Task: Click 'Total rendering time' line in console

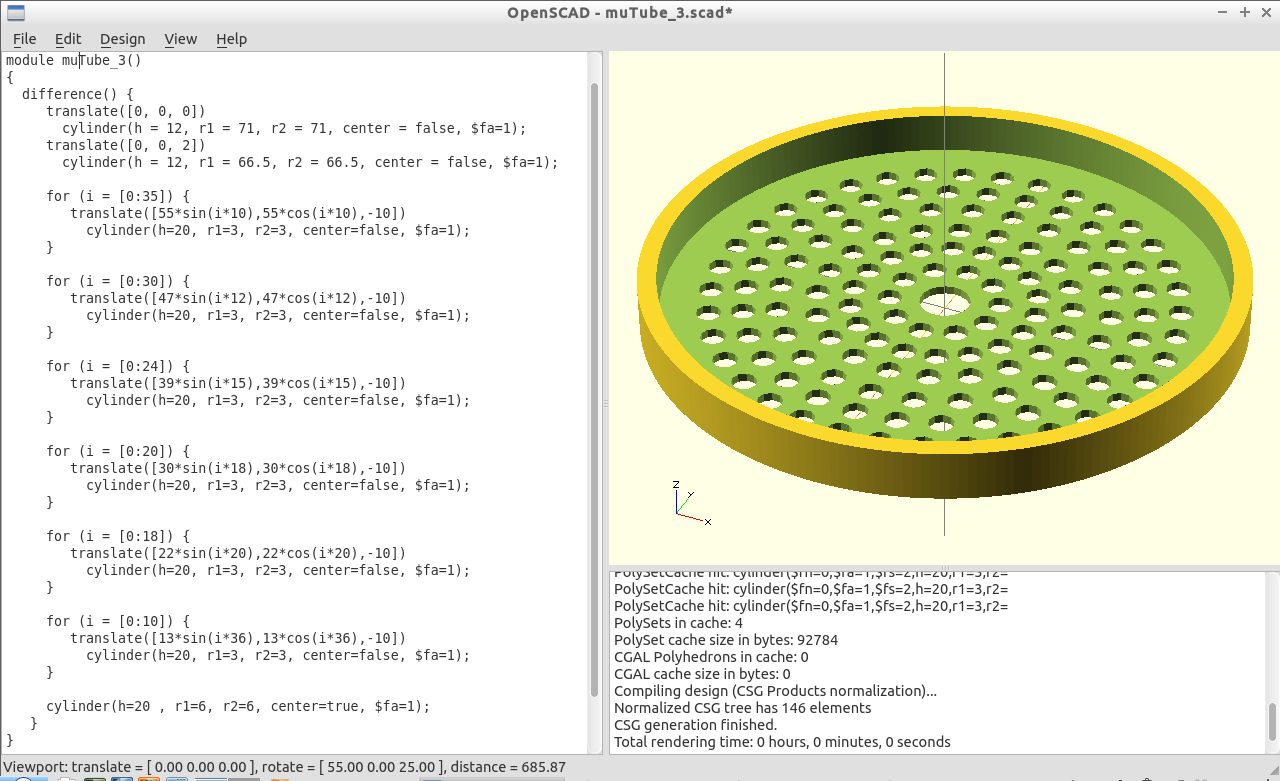Action: pos(782,742)
